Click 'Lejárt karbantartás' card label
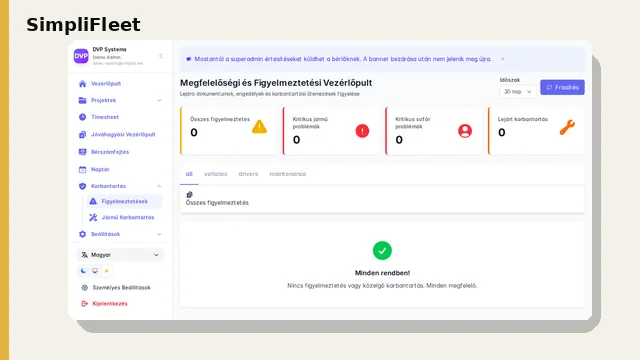Viewport: 640px width, 360px height. coord(523,119)
